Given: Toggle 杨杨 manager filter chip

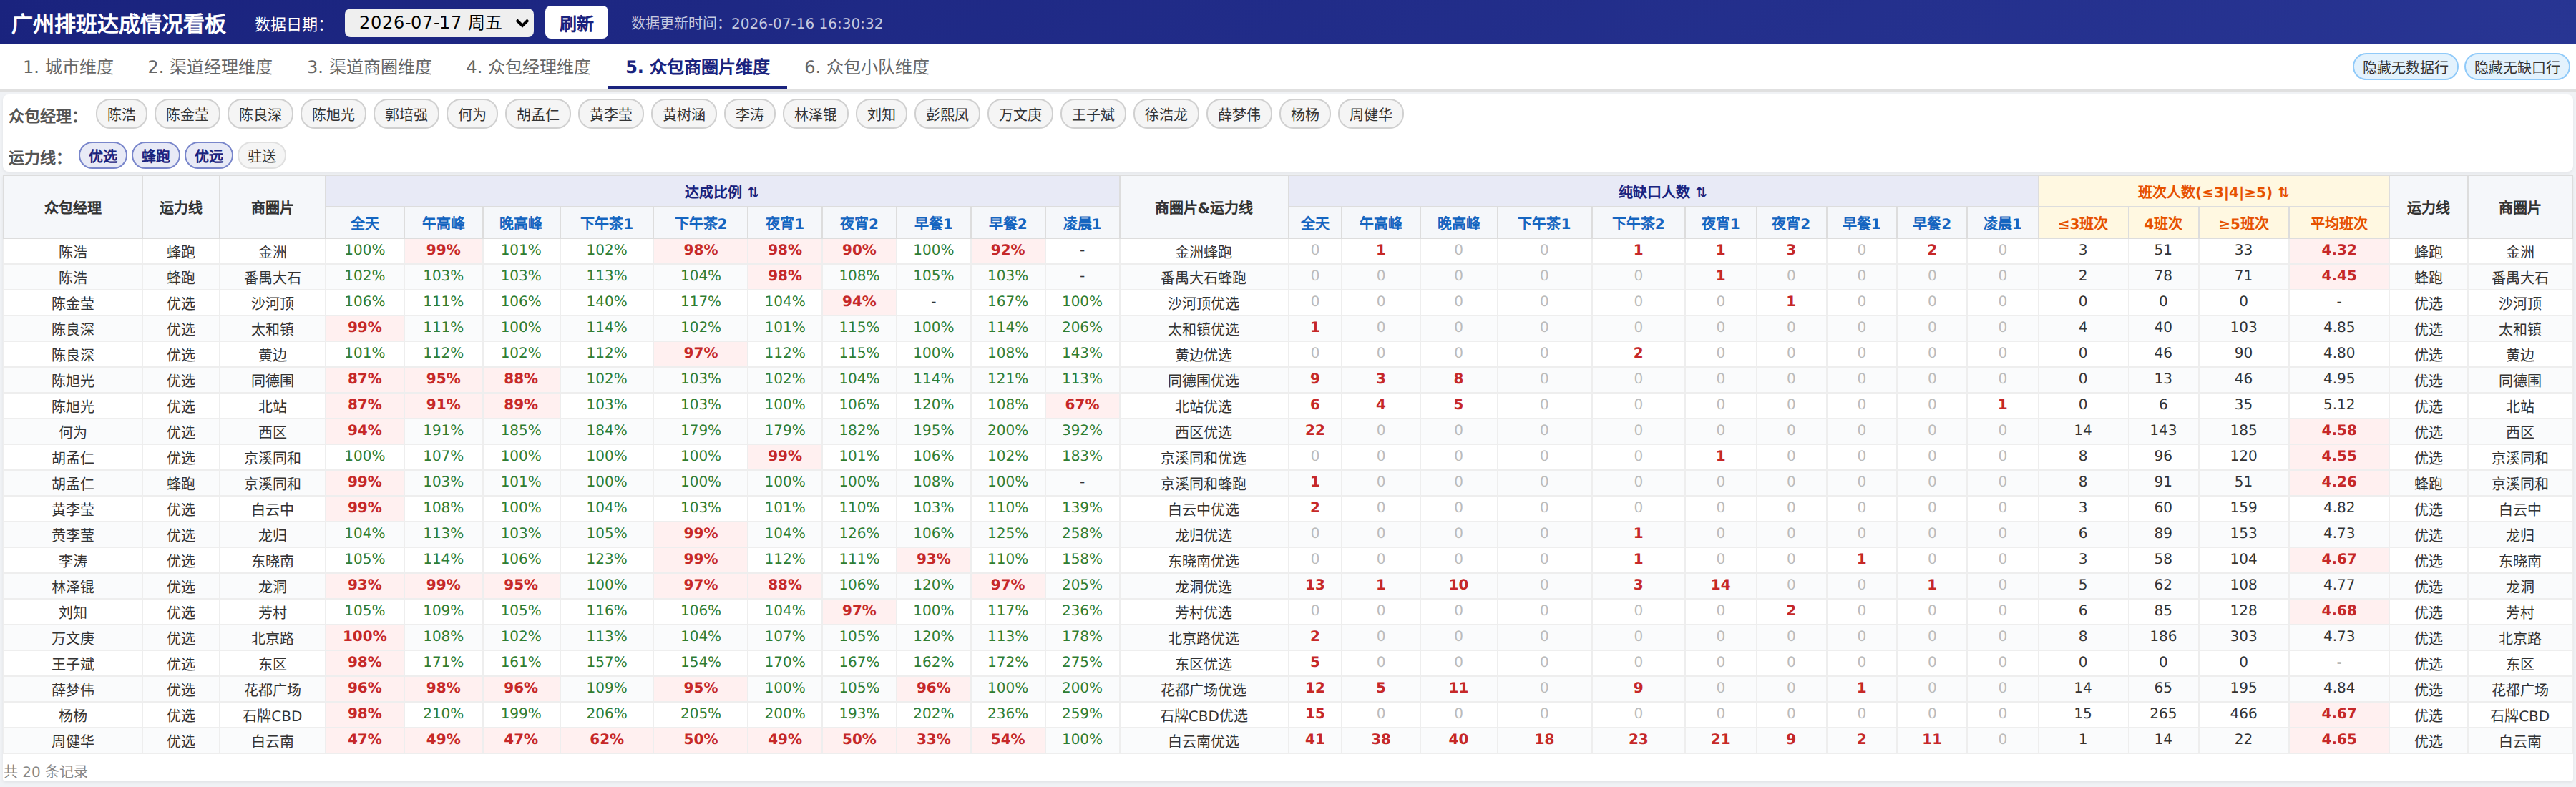Looking at the screenshot, I should point(1305,115).
